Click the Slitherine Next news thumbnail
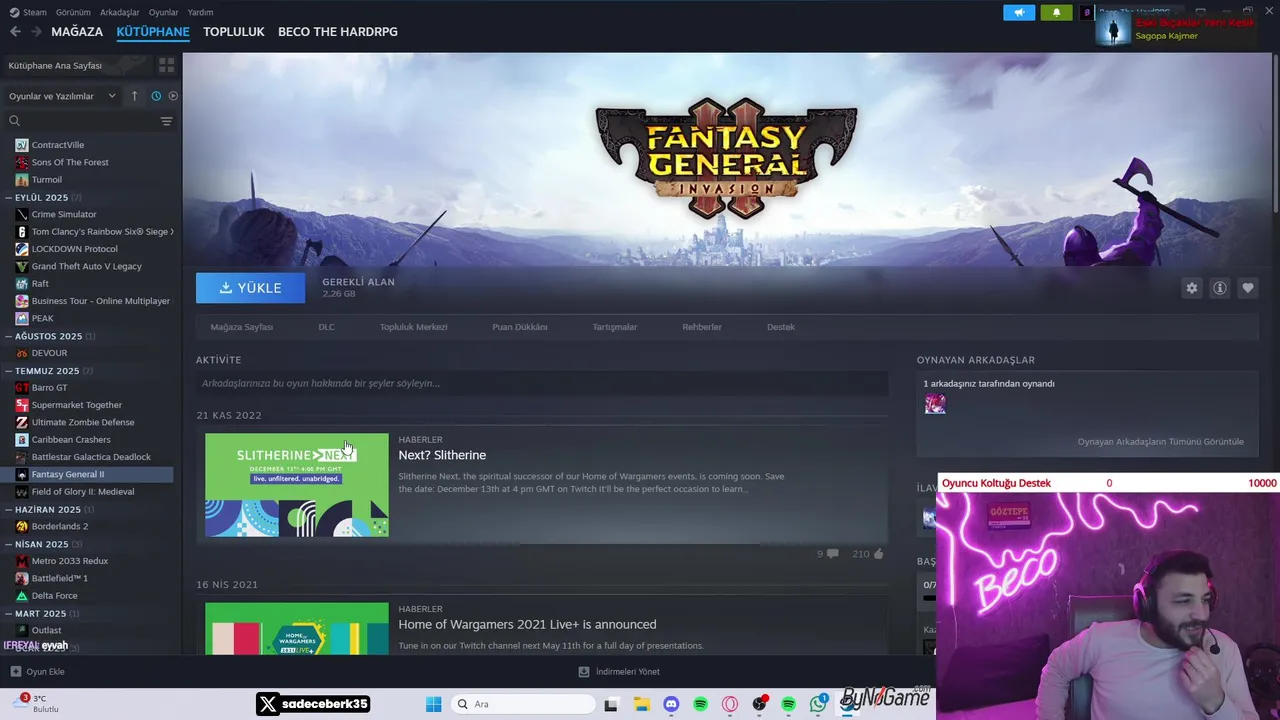This screenshot has width=1280, height=720. click(297, 485)
